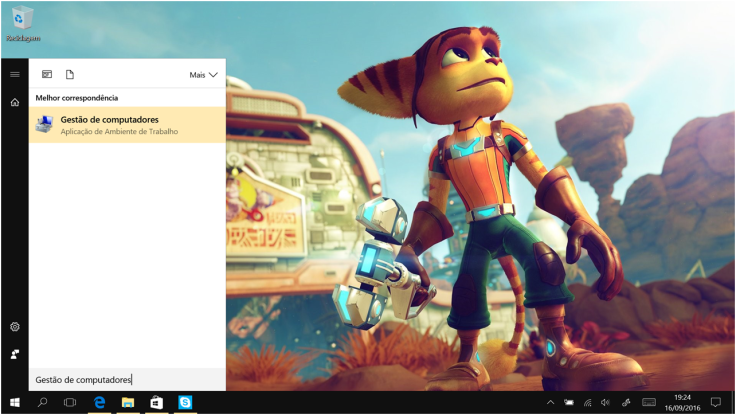
Task: Filter search results by documents icon
Action: [x=70, y=74]
